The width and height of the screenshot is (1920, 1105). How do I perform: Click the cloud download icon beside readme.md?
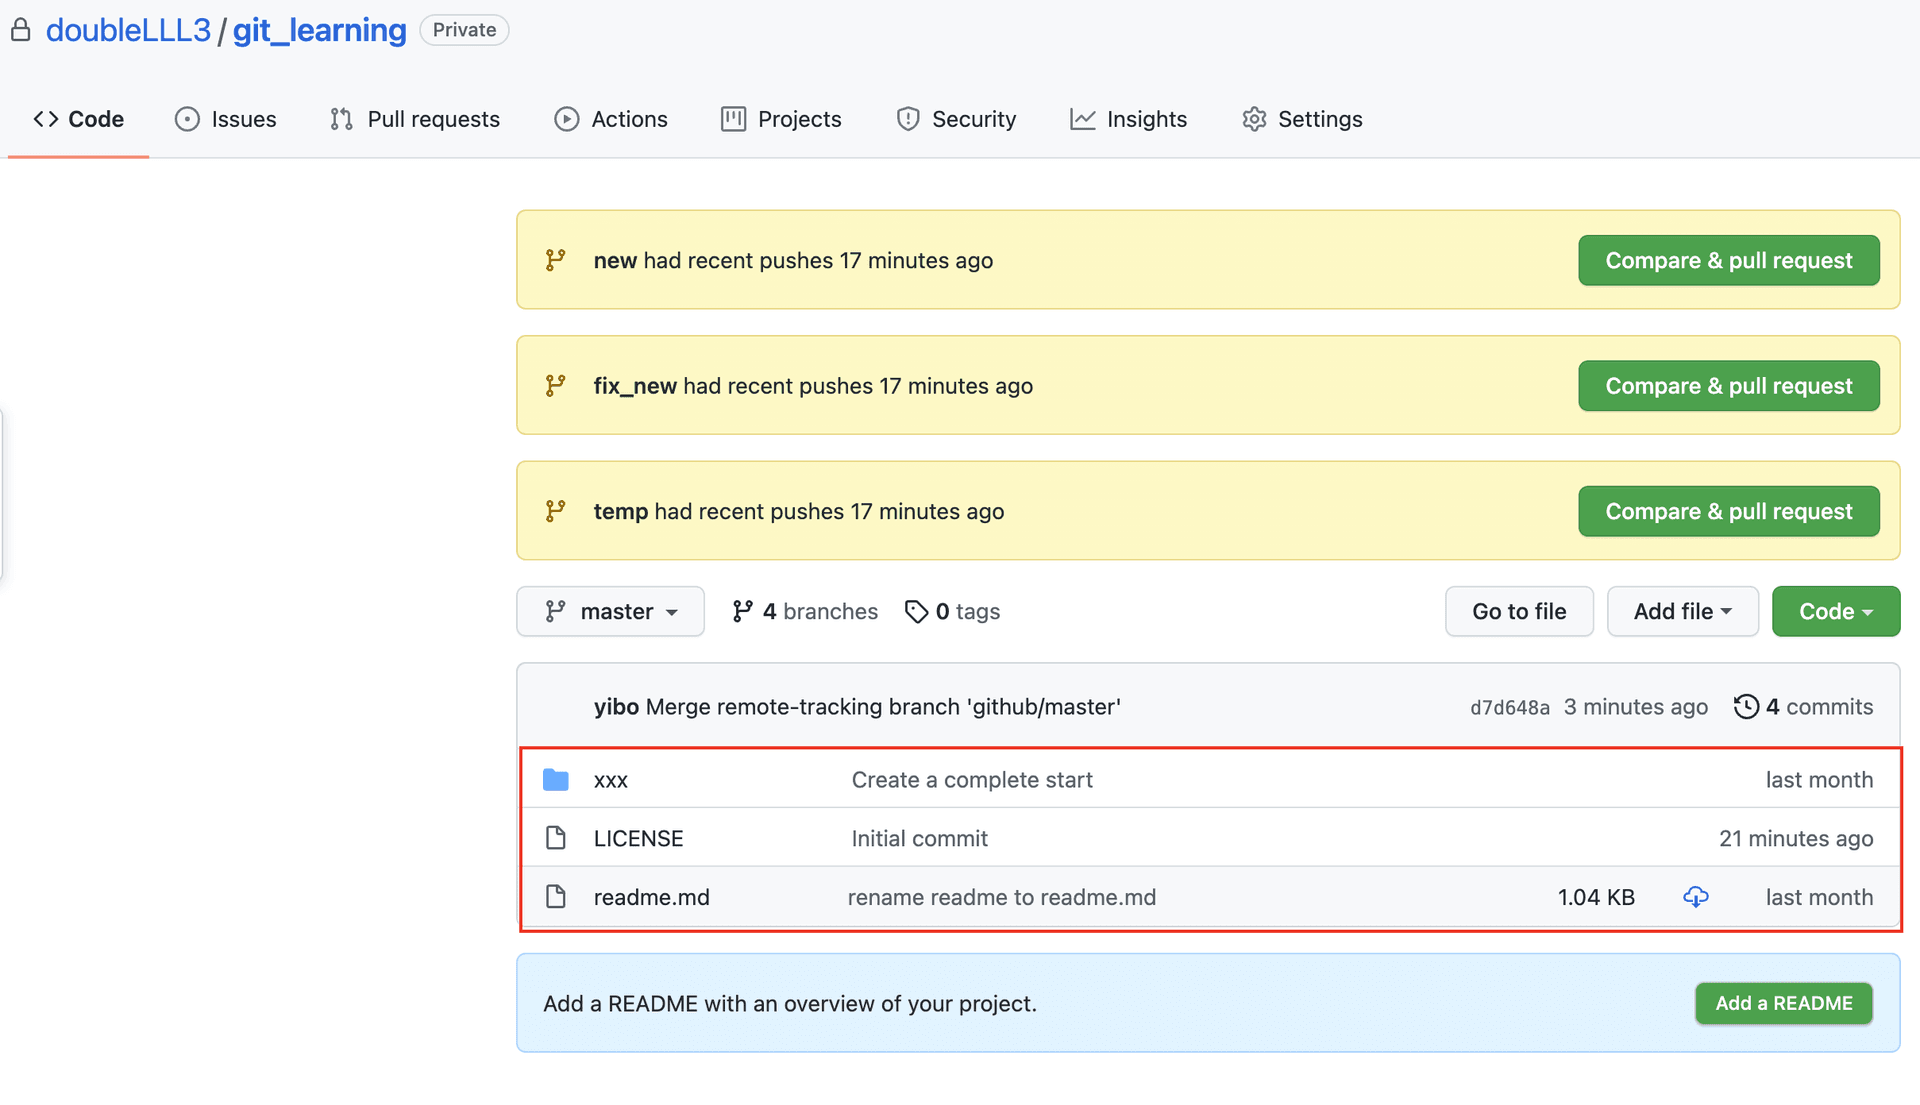(x=1695, y=897)
